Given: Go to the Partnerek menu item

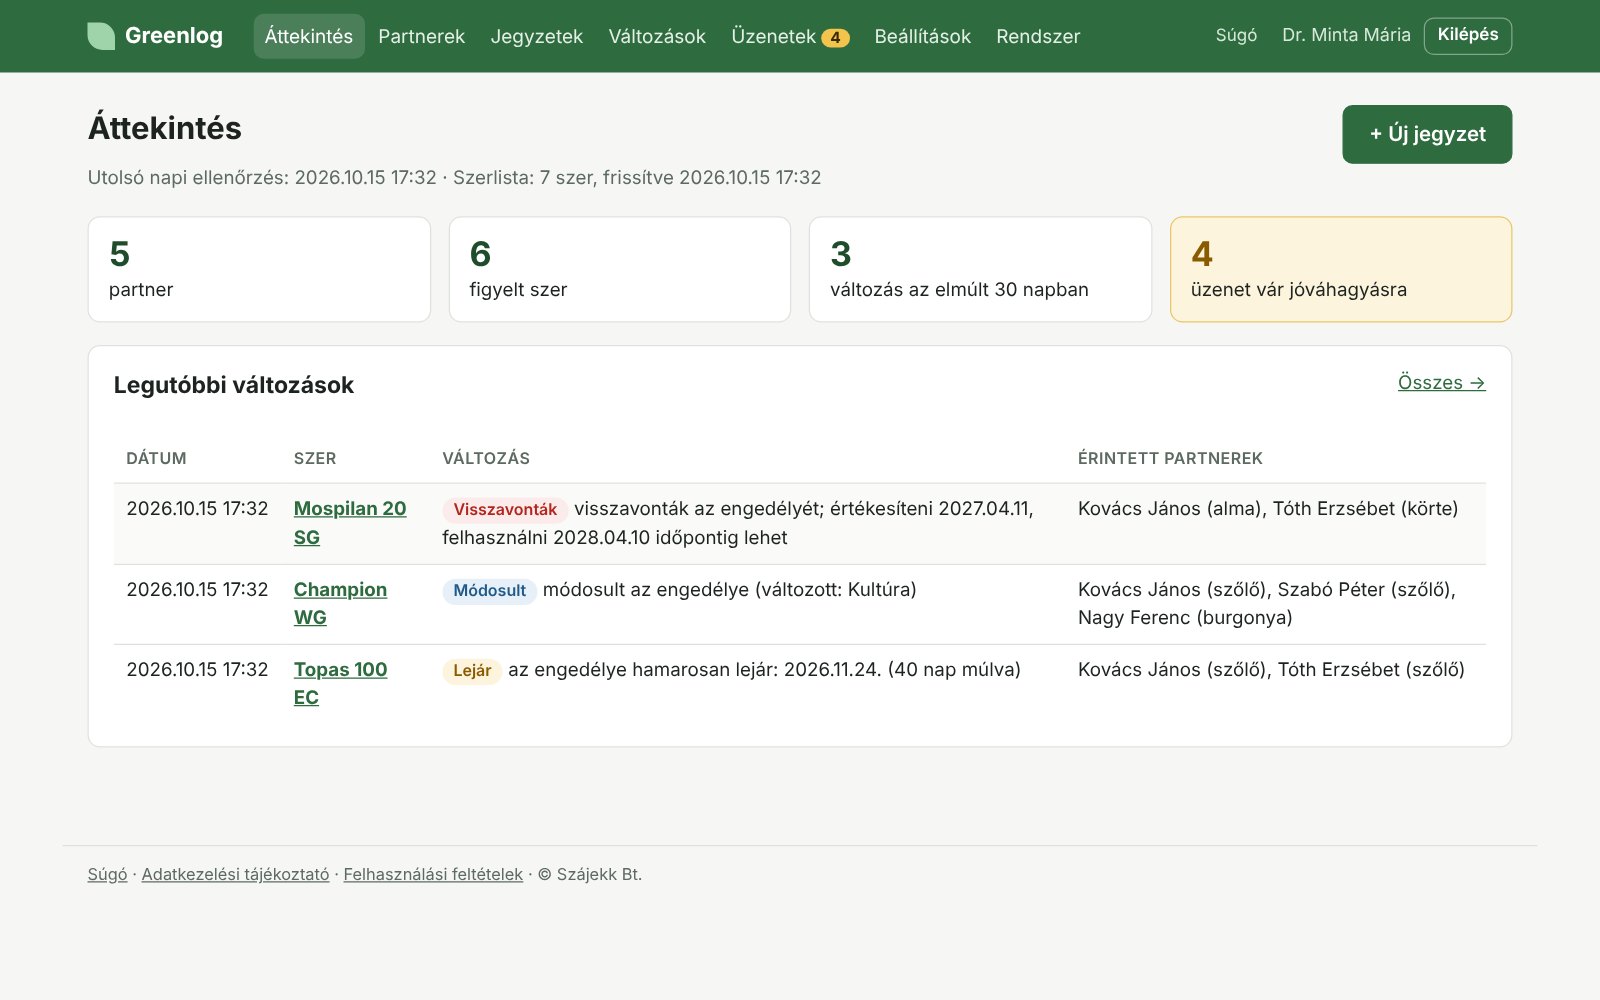Looking at the screenshot, I should (x=422, y=36).
